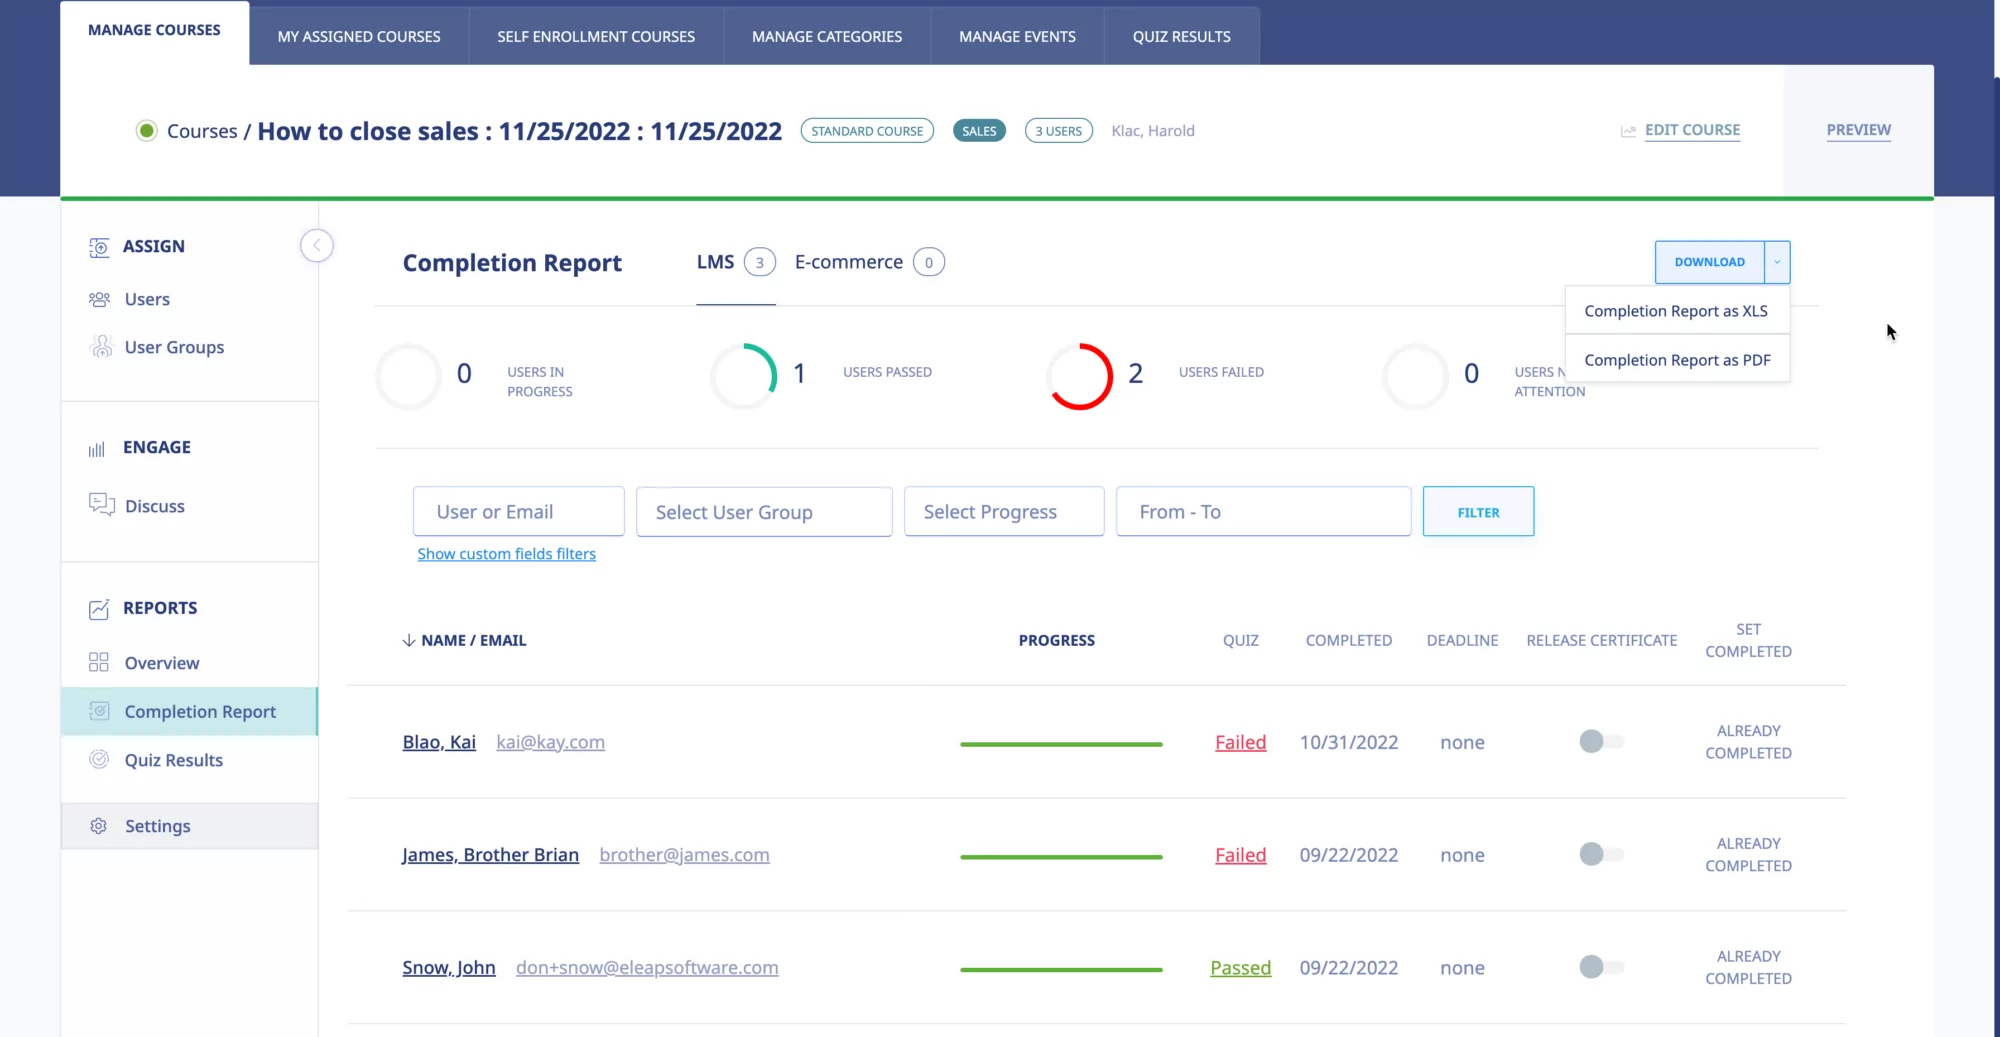Click the Discuss chat bubbles icon
Image resolution: width=2000 pixels, height=1037 pixels.
click(x=101, y=505)
